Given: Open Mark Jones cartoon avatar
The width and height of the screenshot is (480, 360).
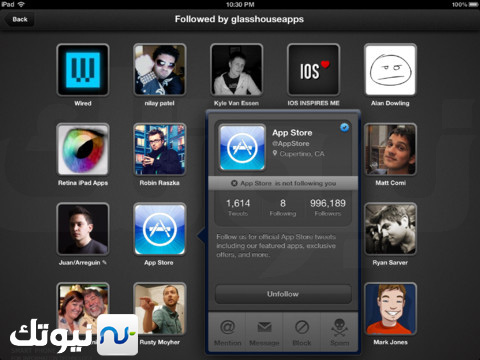Looking at the screenshot, I should [x=390, y=309].
